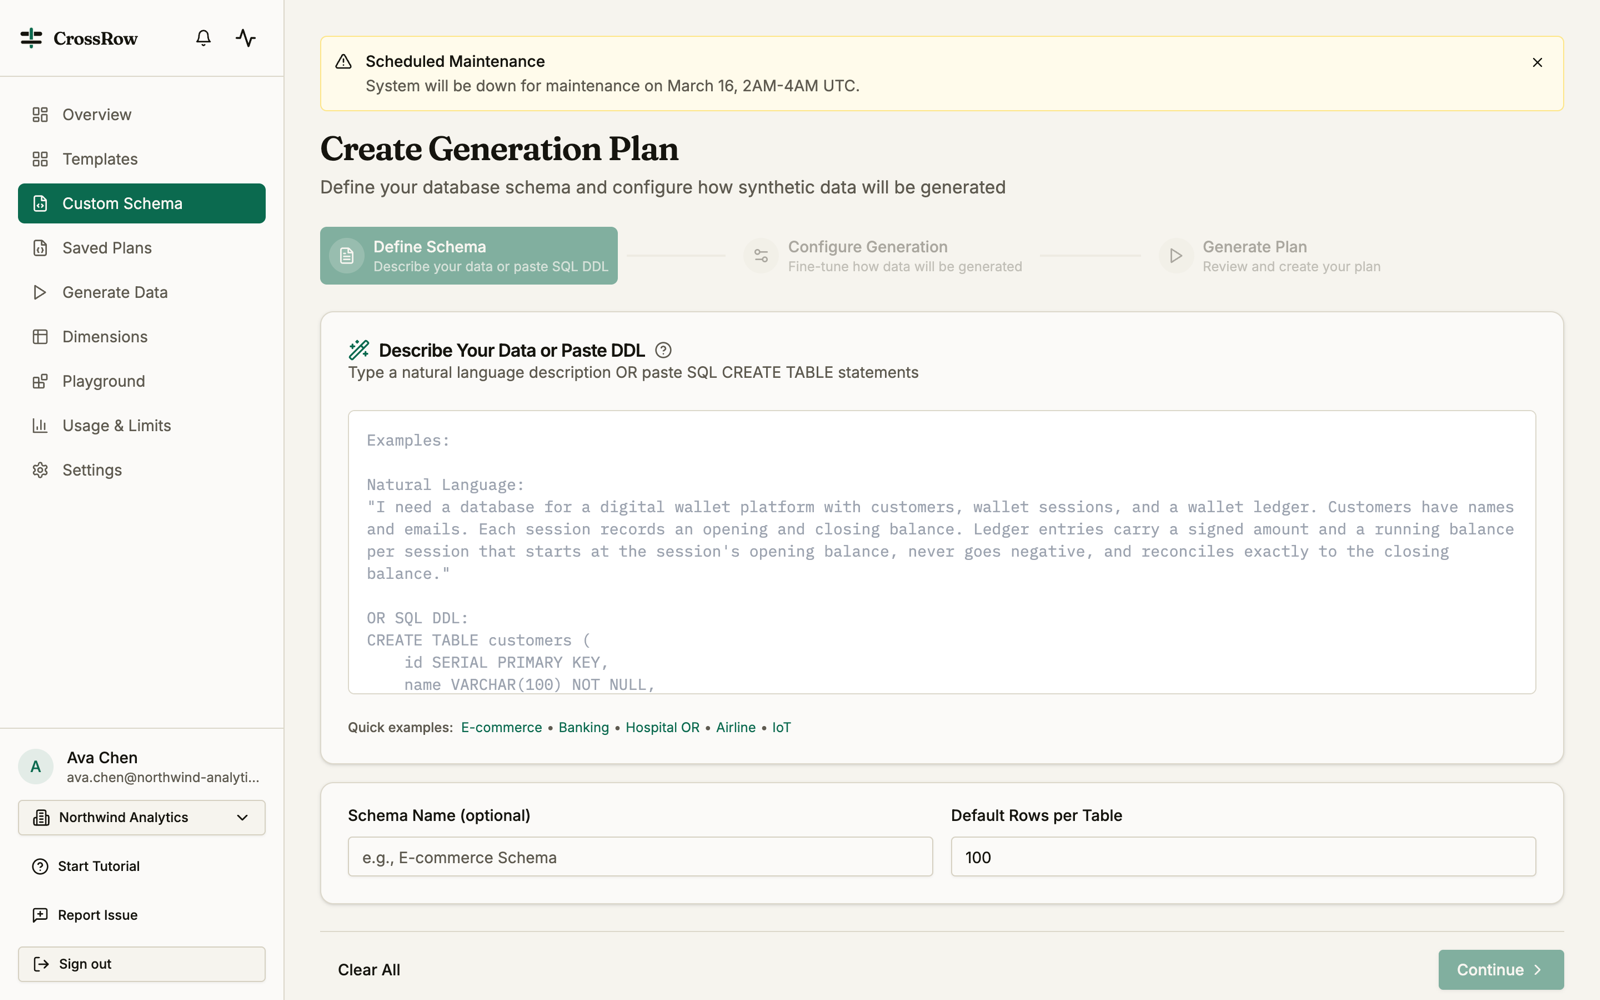Click the Clear All button
This screenshot has width=1600, height=1000.
[x=369, y=970]
